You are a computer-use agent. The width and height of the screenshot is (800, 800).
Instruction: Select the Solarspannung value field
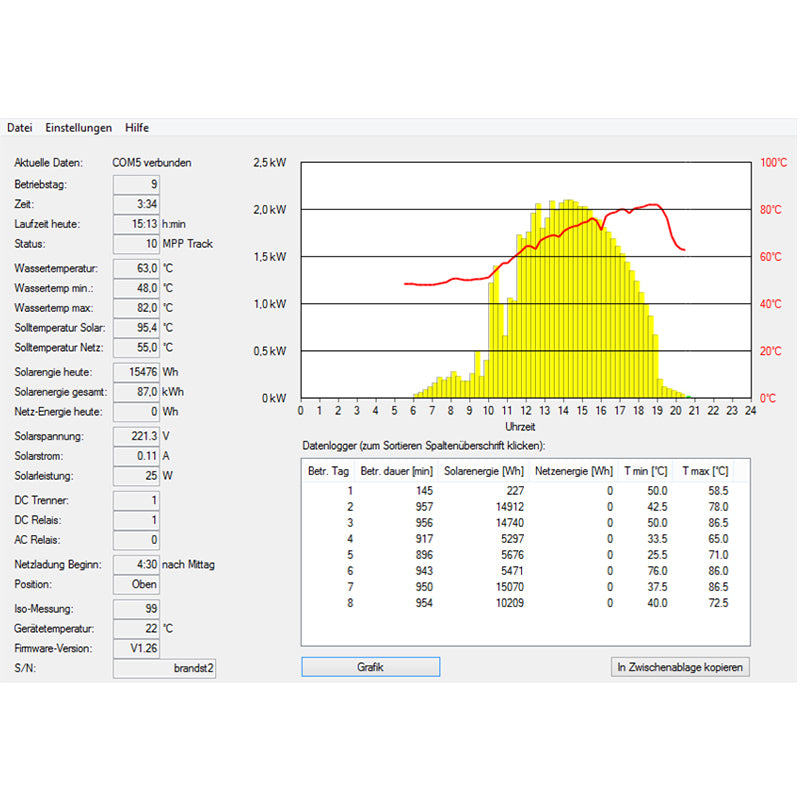(x=136, y=437)
